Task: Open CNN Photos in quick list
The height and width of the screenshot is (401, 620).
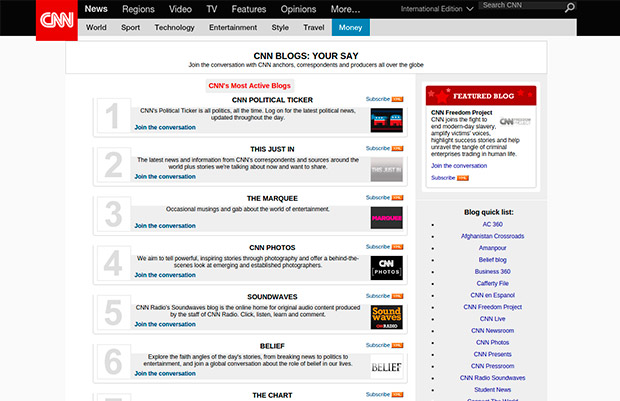Action: click(492, 342)
